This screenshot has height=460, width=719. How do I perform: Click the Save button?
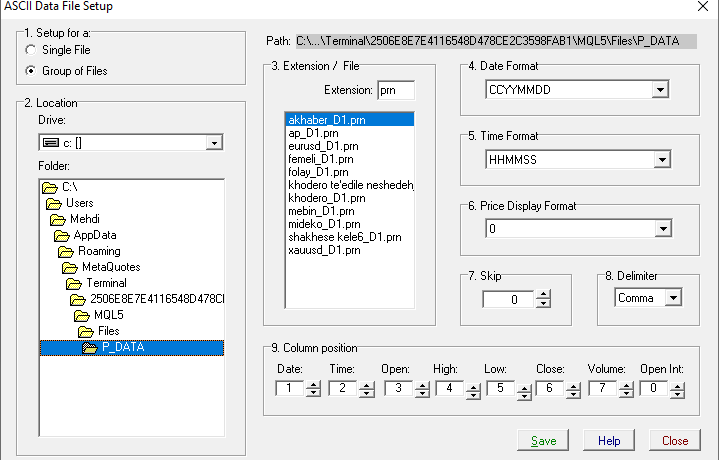[x=543, y=440]
